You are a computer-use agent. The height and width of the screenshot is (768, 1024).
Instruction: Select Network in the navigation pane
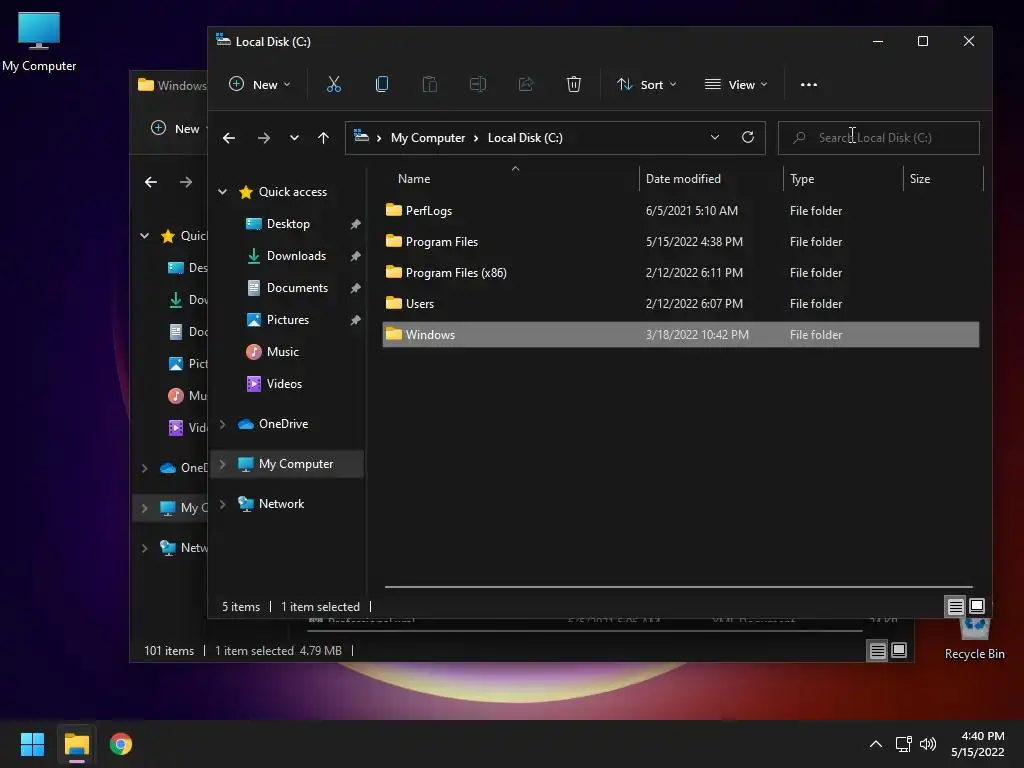click(281, 504)
